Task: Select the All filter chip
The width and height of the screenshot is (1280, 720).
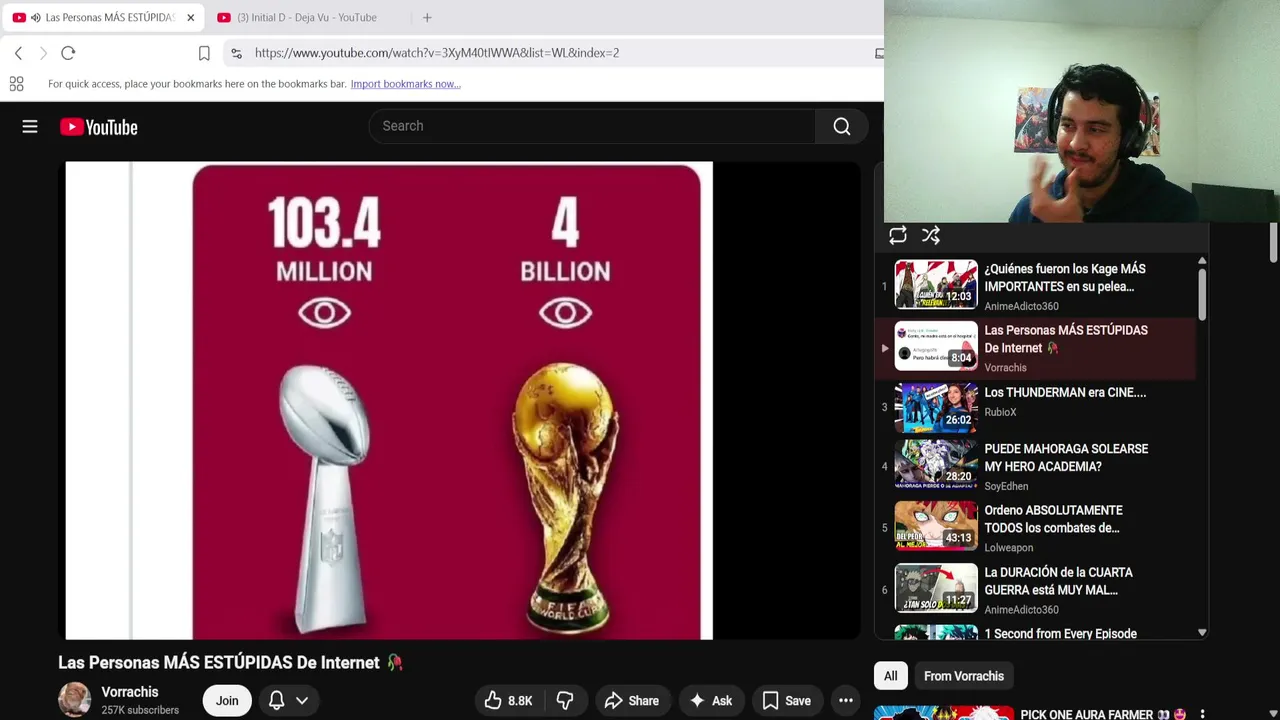Action: tap(890, 676)
